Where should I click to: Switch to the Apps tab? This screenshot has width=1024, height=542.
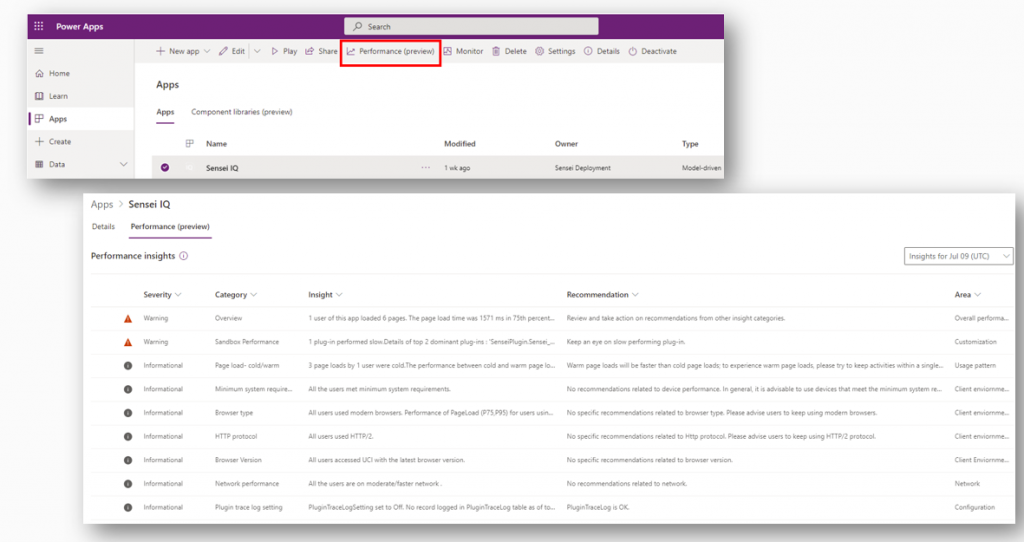(165, 112)
